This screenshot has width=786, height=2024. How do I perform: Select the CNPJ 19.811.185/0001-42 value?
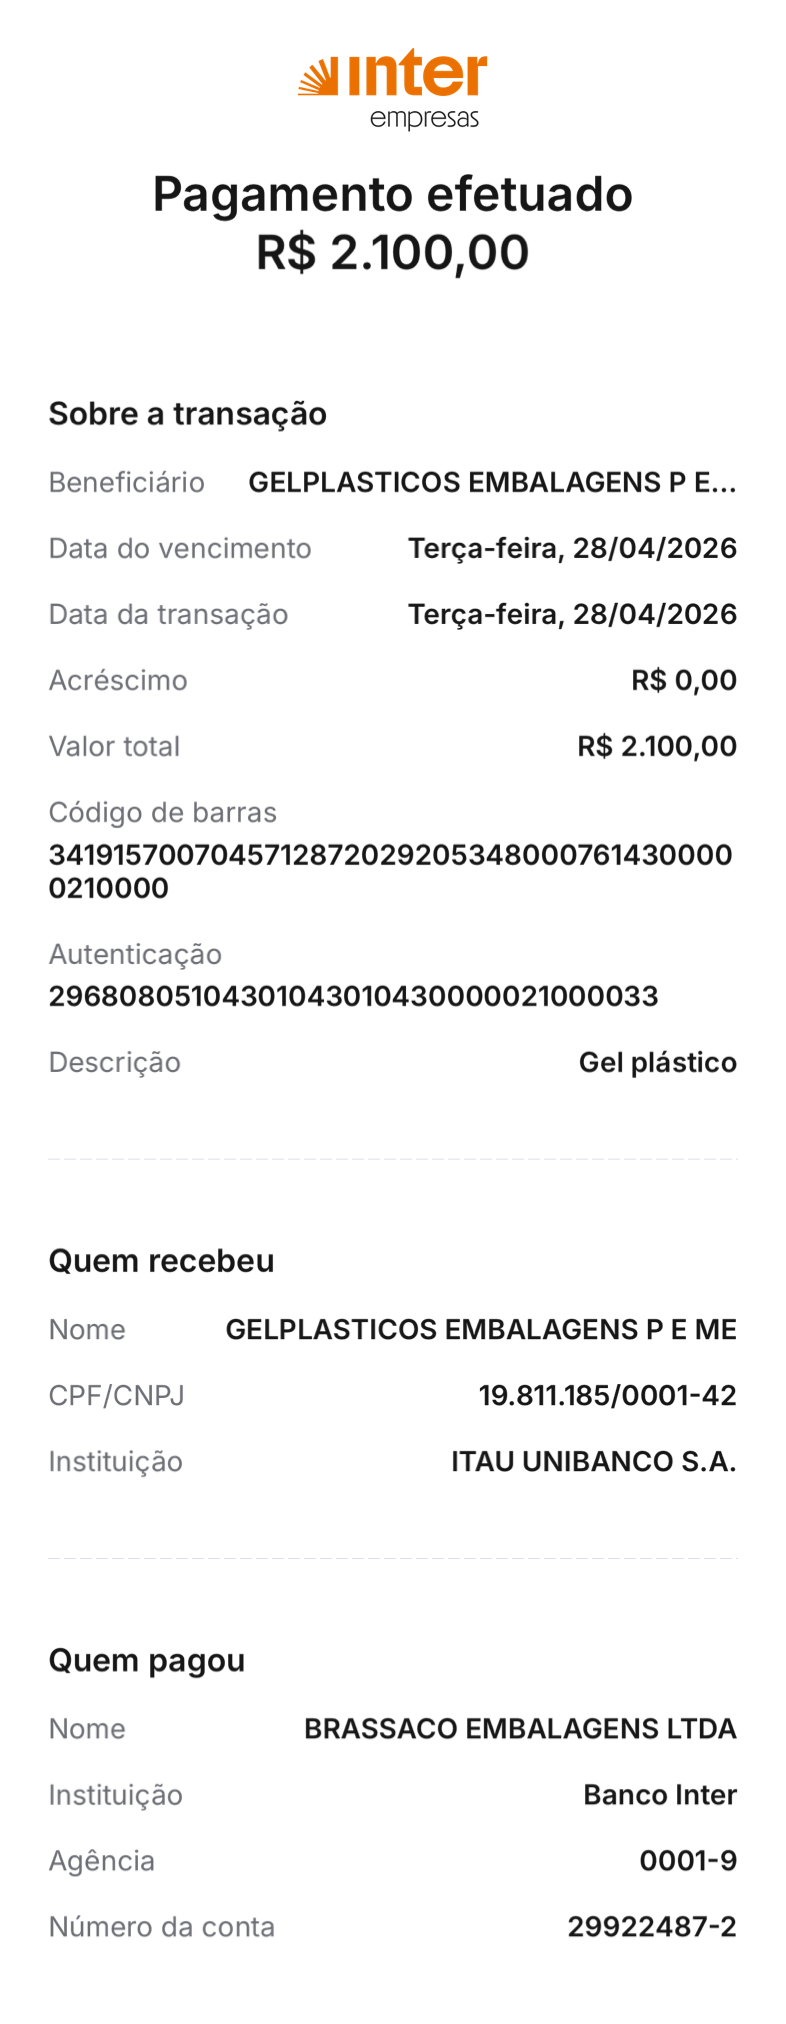(x=607, y=1396)
